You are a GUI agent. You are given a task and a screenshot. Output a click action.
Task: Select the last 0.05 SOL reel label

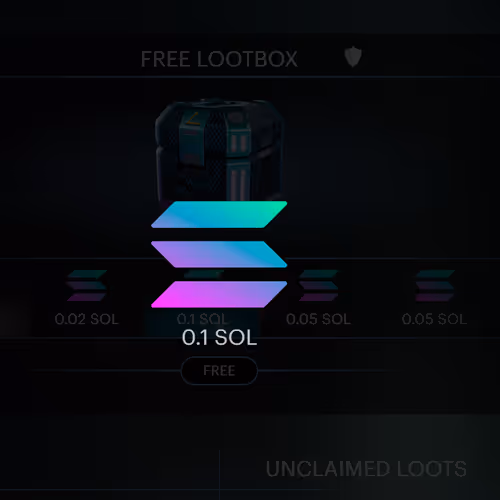click(x=434, y=319)
